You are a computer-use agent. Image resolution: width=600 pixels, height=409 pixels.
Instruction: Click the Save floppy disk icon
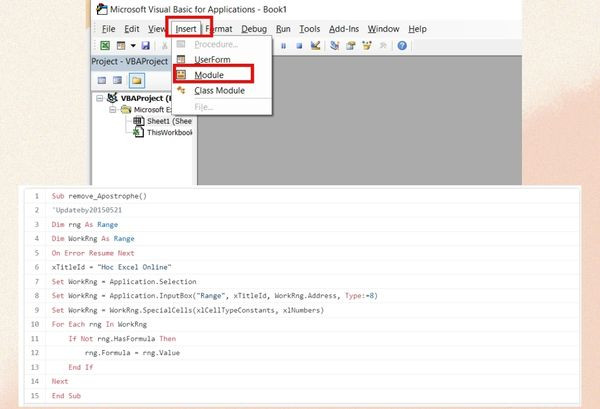[x=145, y=46]
